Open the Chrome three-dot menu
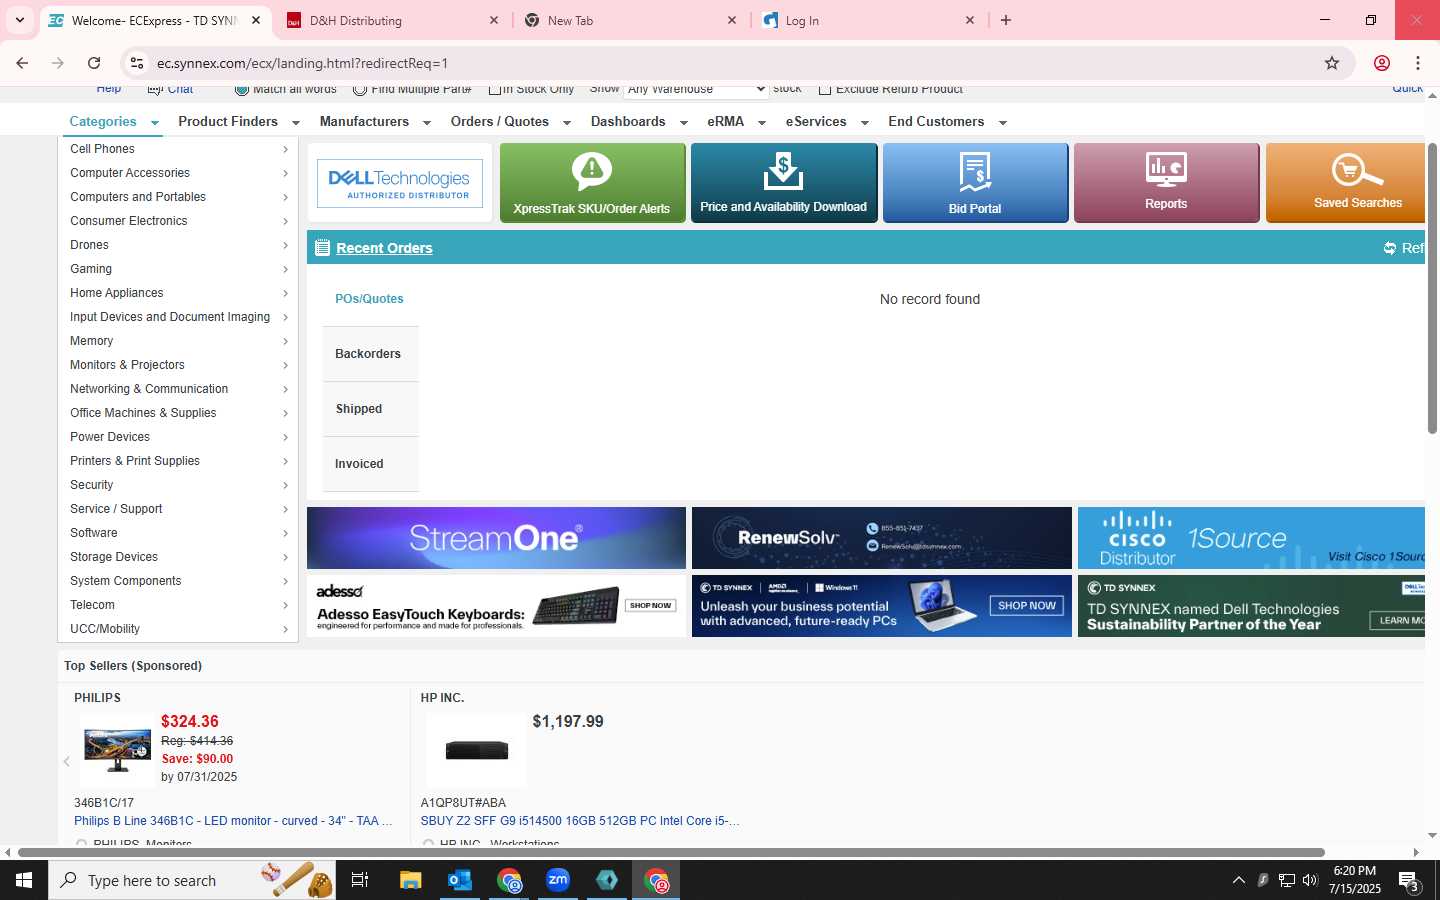The width and height of the screenshot is (1440, 900). click(1418, 63)
